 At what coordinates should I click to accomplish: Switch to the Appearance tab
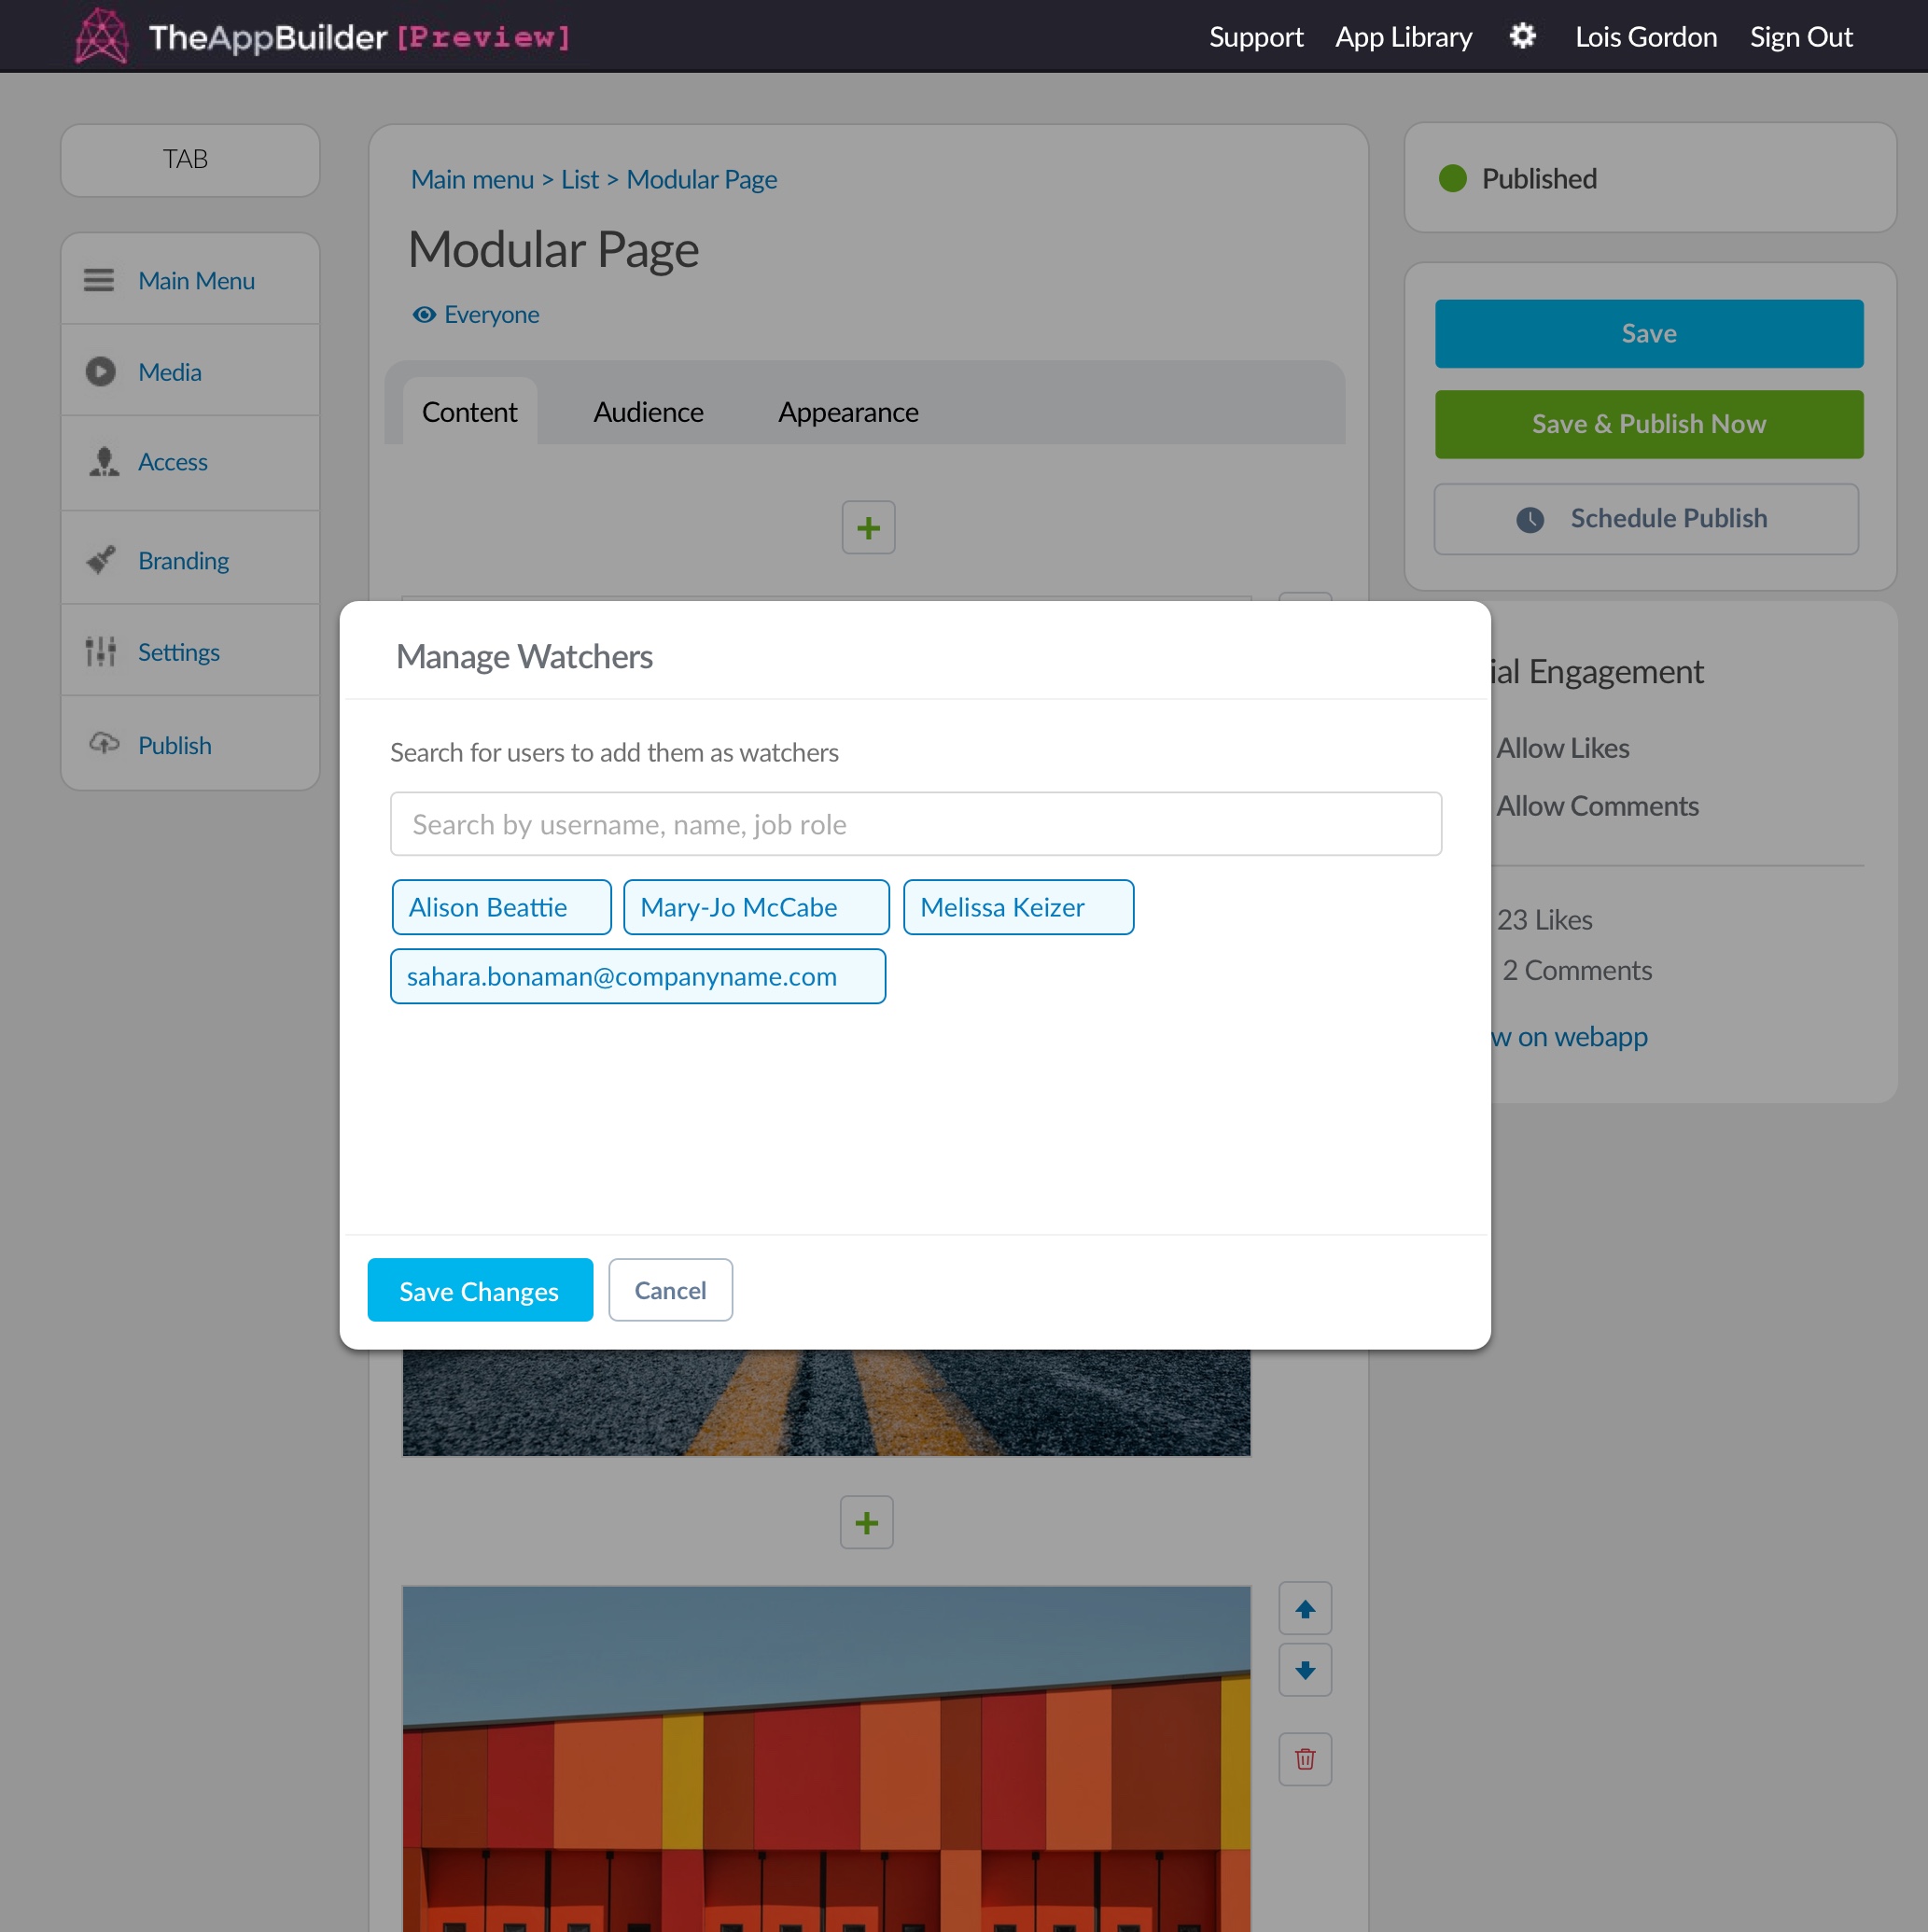849,412
